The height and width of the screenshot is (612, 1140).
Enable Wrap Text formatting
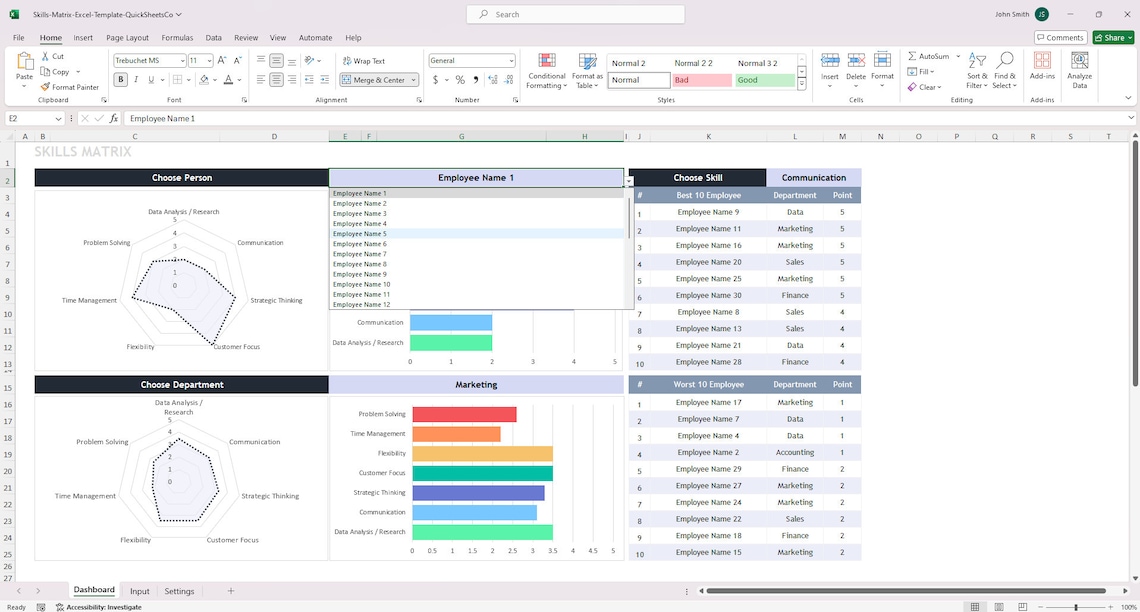pyautogui.click(x=365, y=60)
